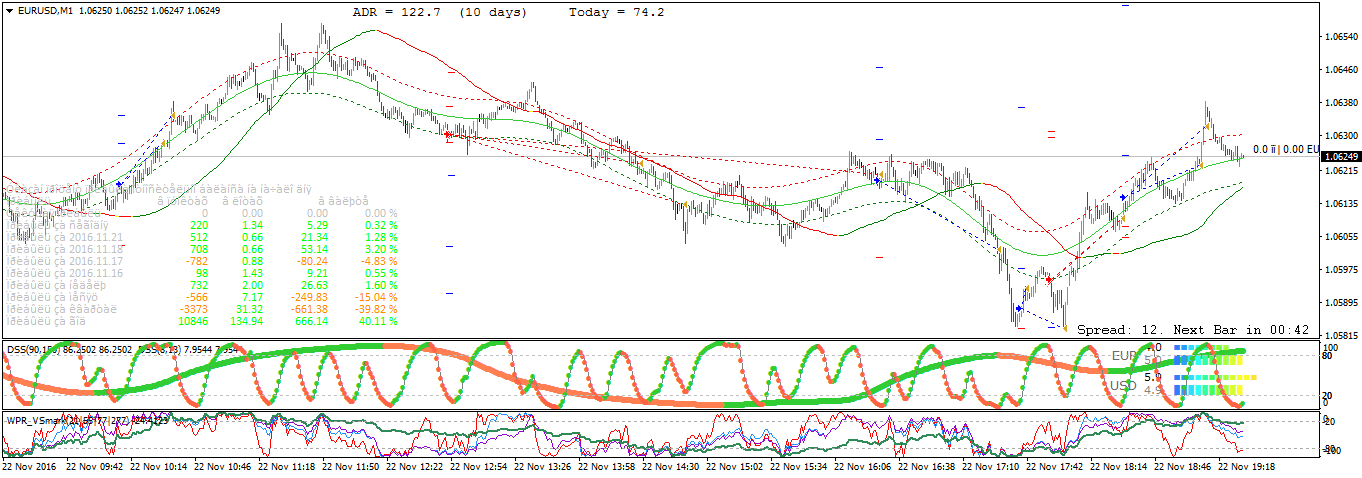
Task: Click the 1.06135 price scale level
Action: (1340, 203)
